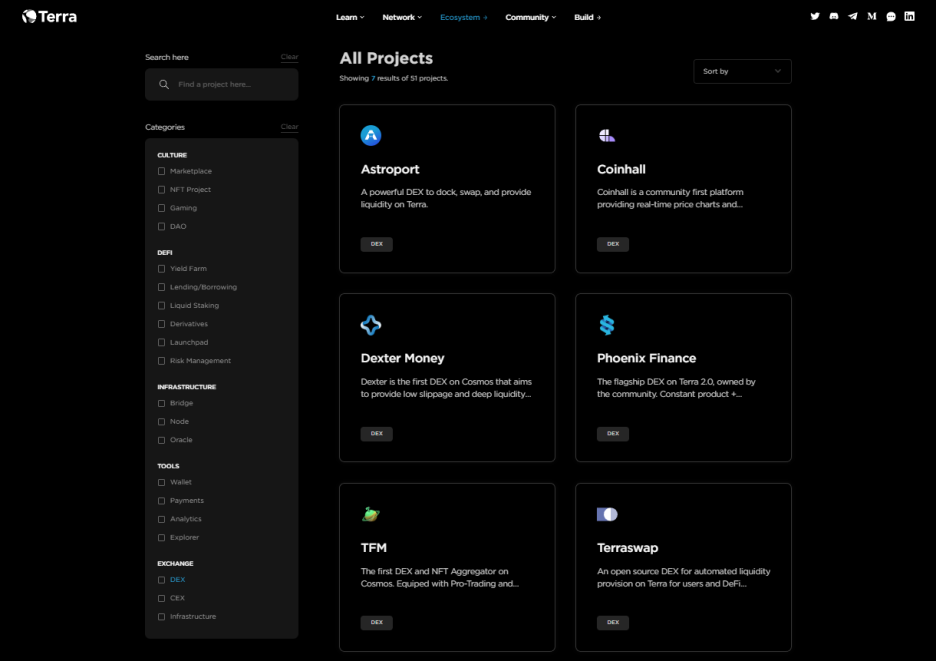Clear the search field via Clear link
This screenshot has width=936, height=661.
290,57
